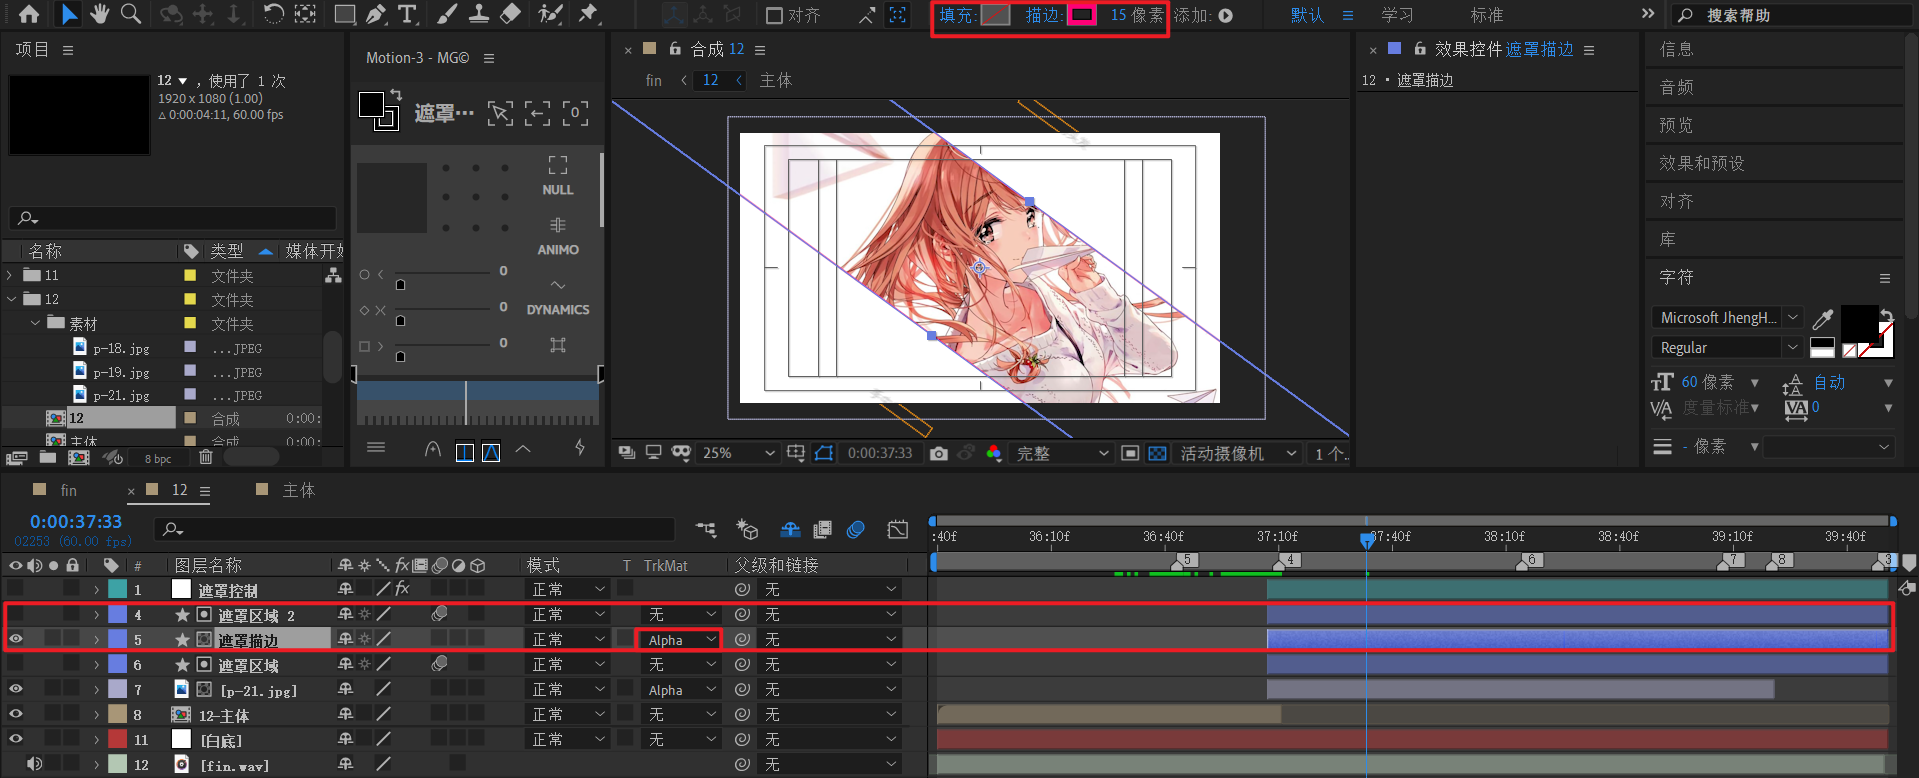The height and width of the screenshot is (778, 1919).
Task: Click the 描边 stroke color swatch
Action: (x=1082, y=15)
